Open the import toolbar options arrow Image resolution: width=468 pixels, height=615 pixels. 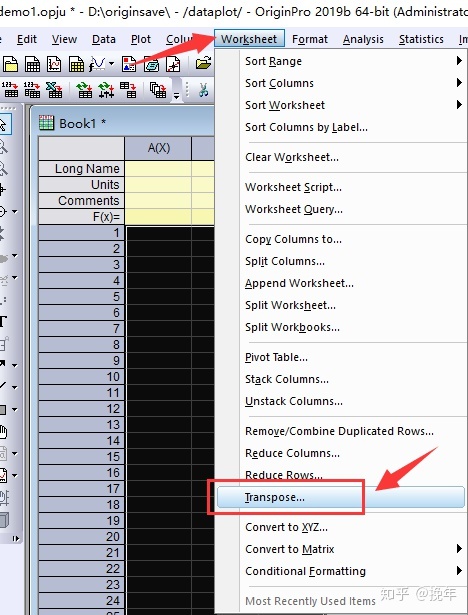coord(177,96)
